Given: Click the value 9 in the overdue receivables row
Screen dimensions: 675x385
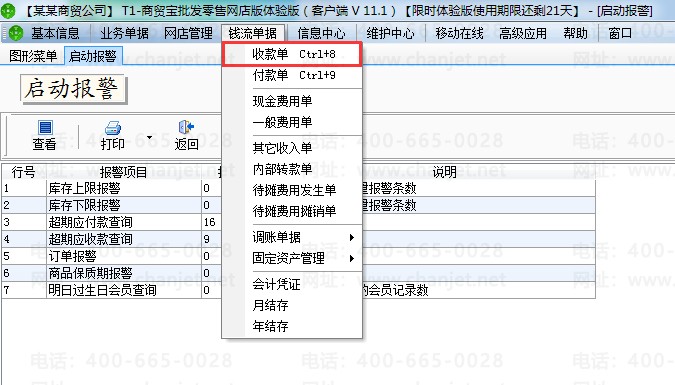Looking at the screenshot, I should point(207,239).
